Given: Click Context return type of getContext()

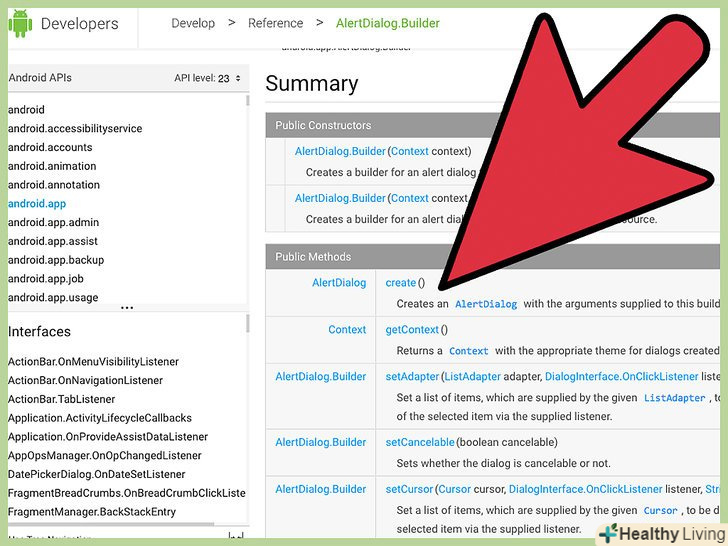Looking at the screenshot, I should click(x=347, y=330).
